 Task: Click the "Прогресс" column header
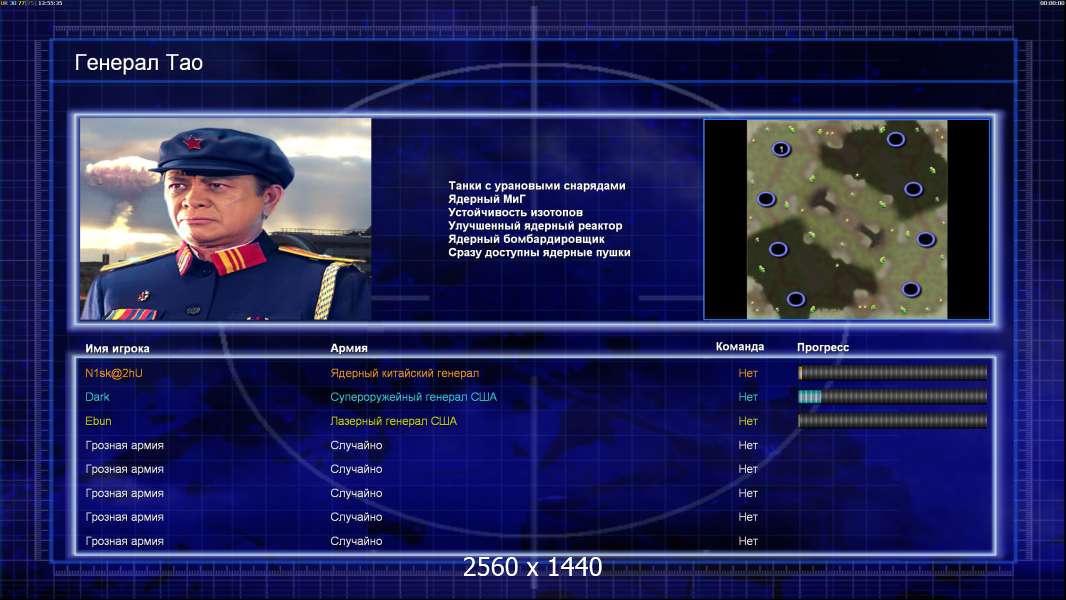pyautogui.click(x=823, y=347)
